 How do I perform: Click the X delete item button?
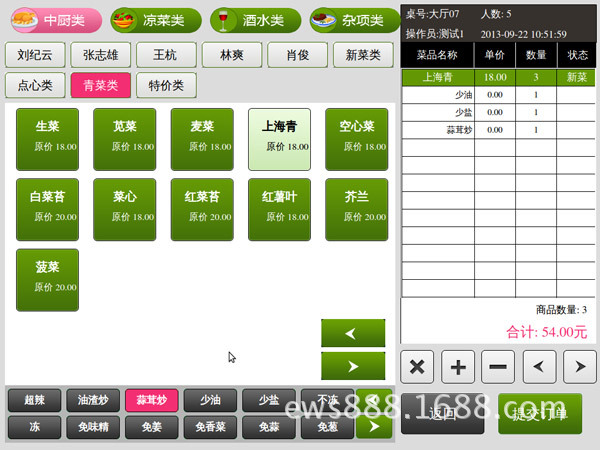click(417, 367)
